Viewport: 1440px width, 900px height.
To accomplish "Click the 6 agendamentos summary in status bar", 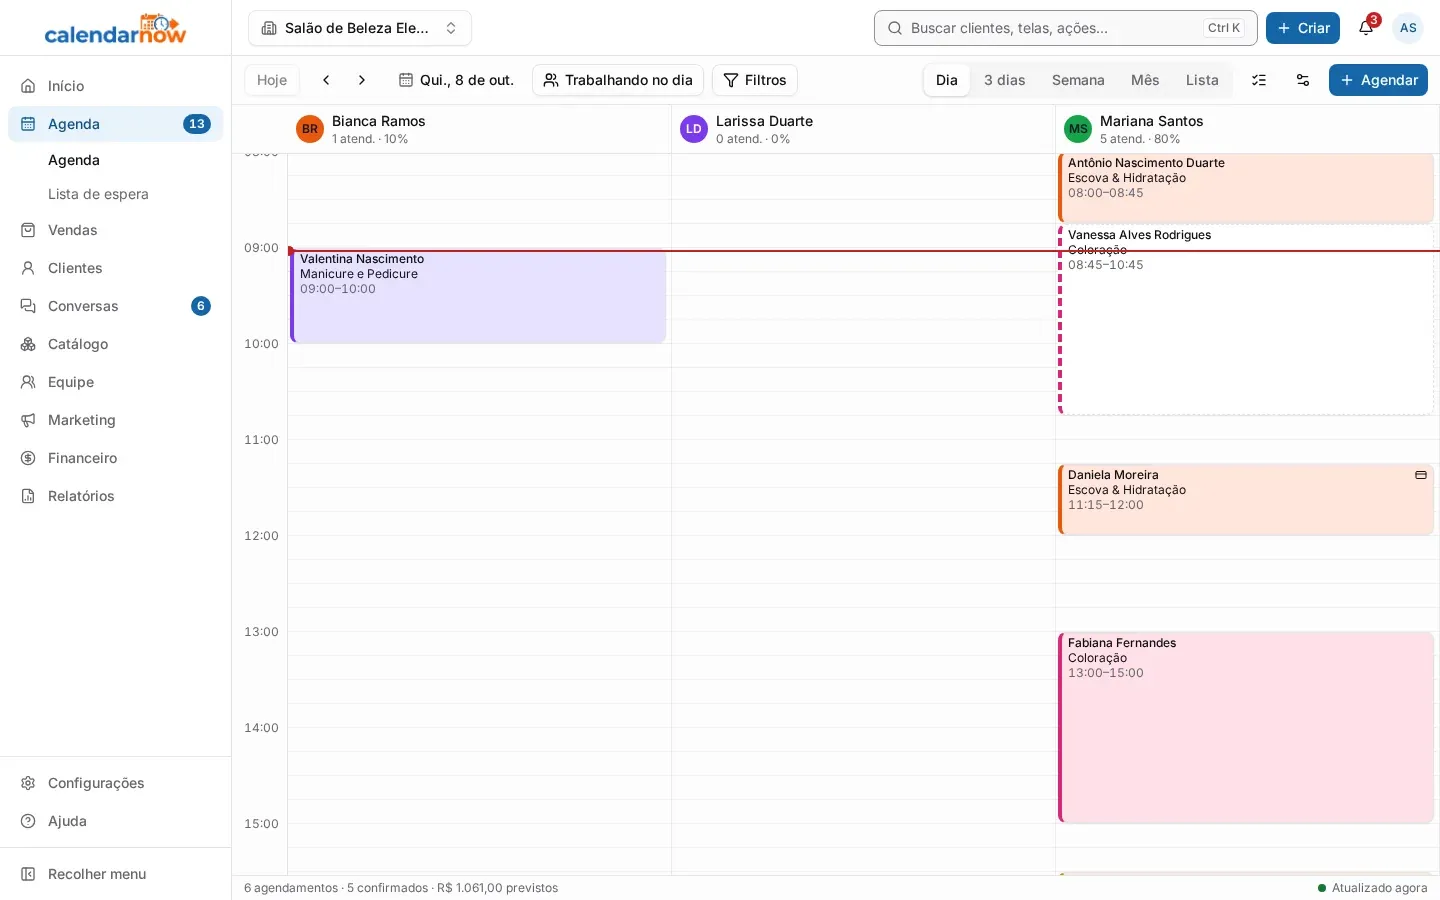I will click(291, 888).
